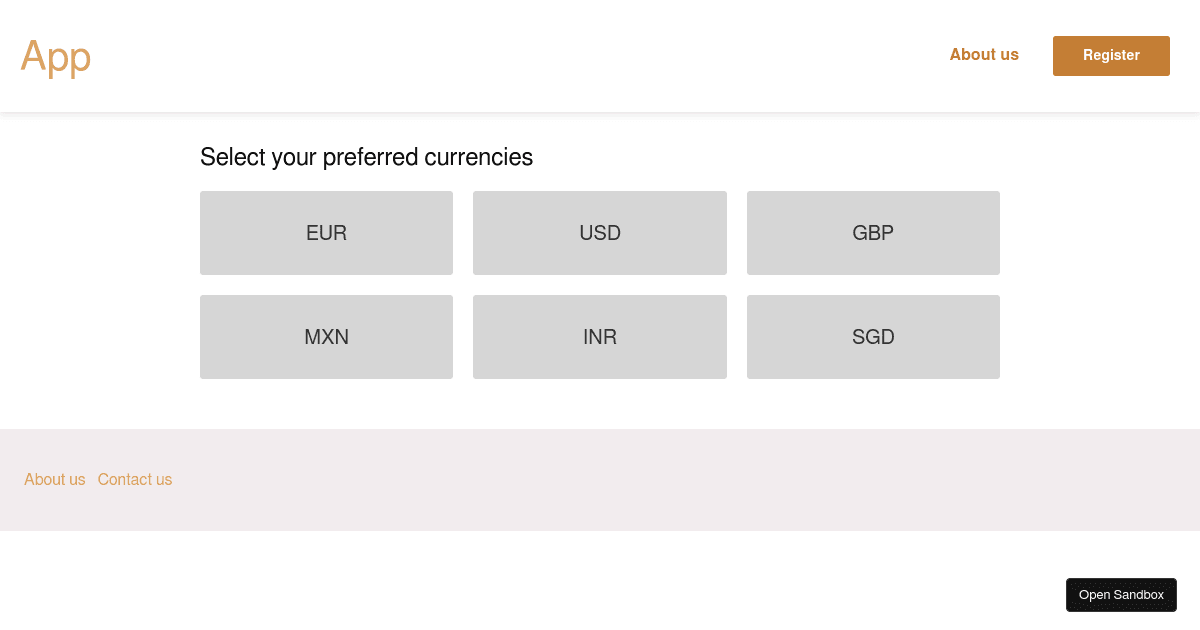Select the SGD currency tile
Screen dimensions: 1200x630
(873, 337)
